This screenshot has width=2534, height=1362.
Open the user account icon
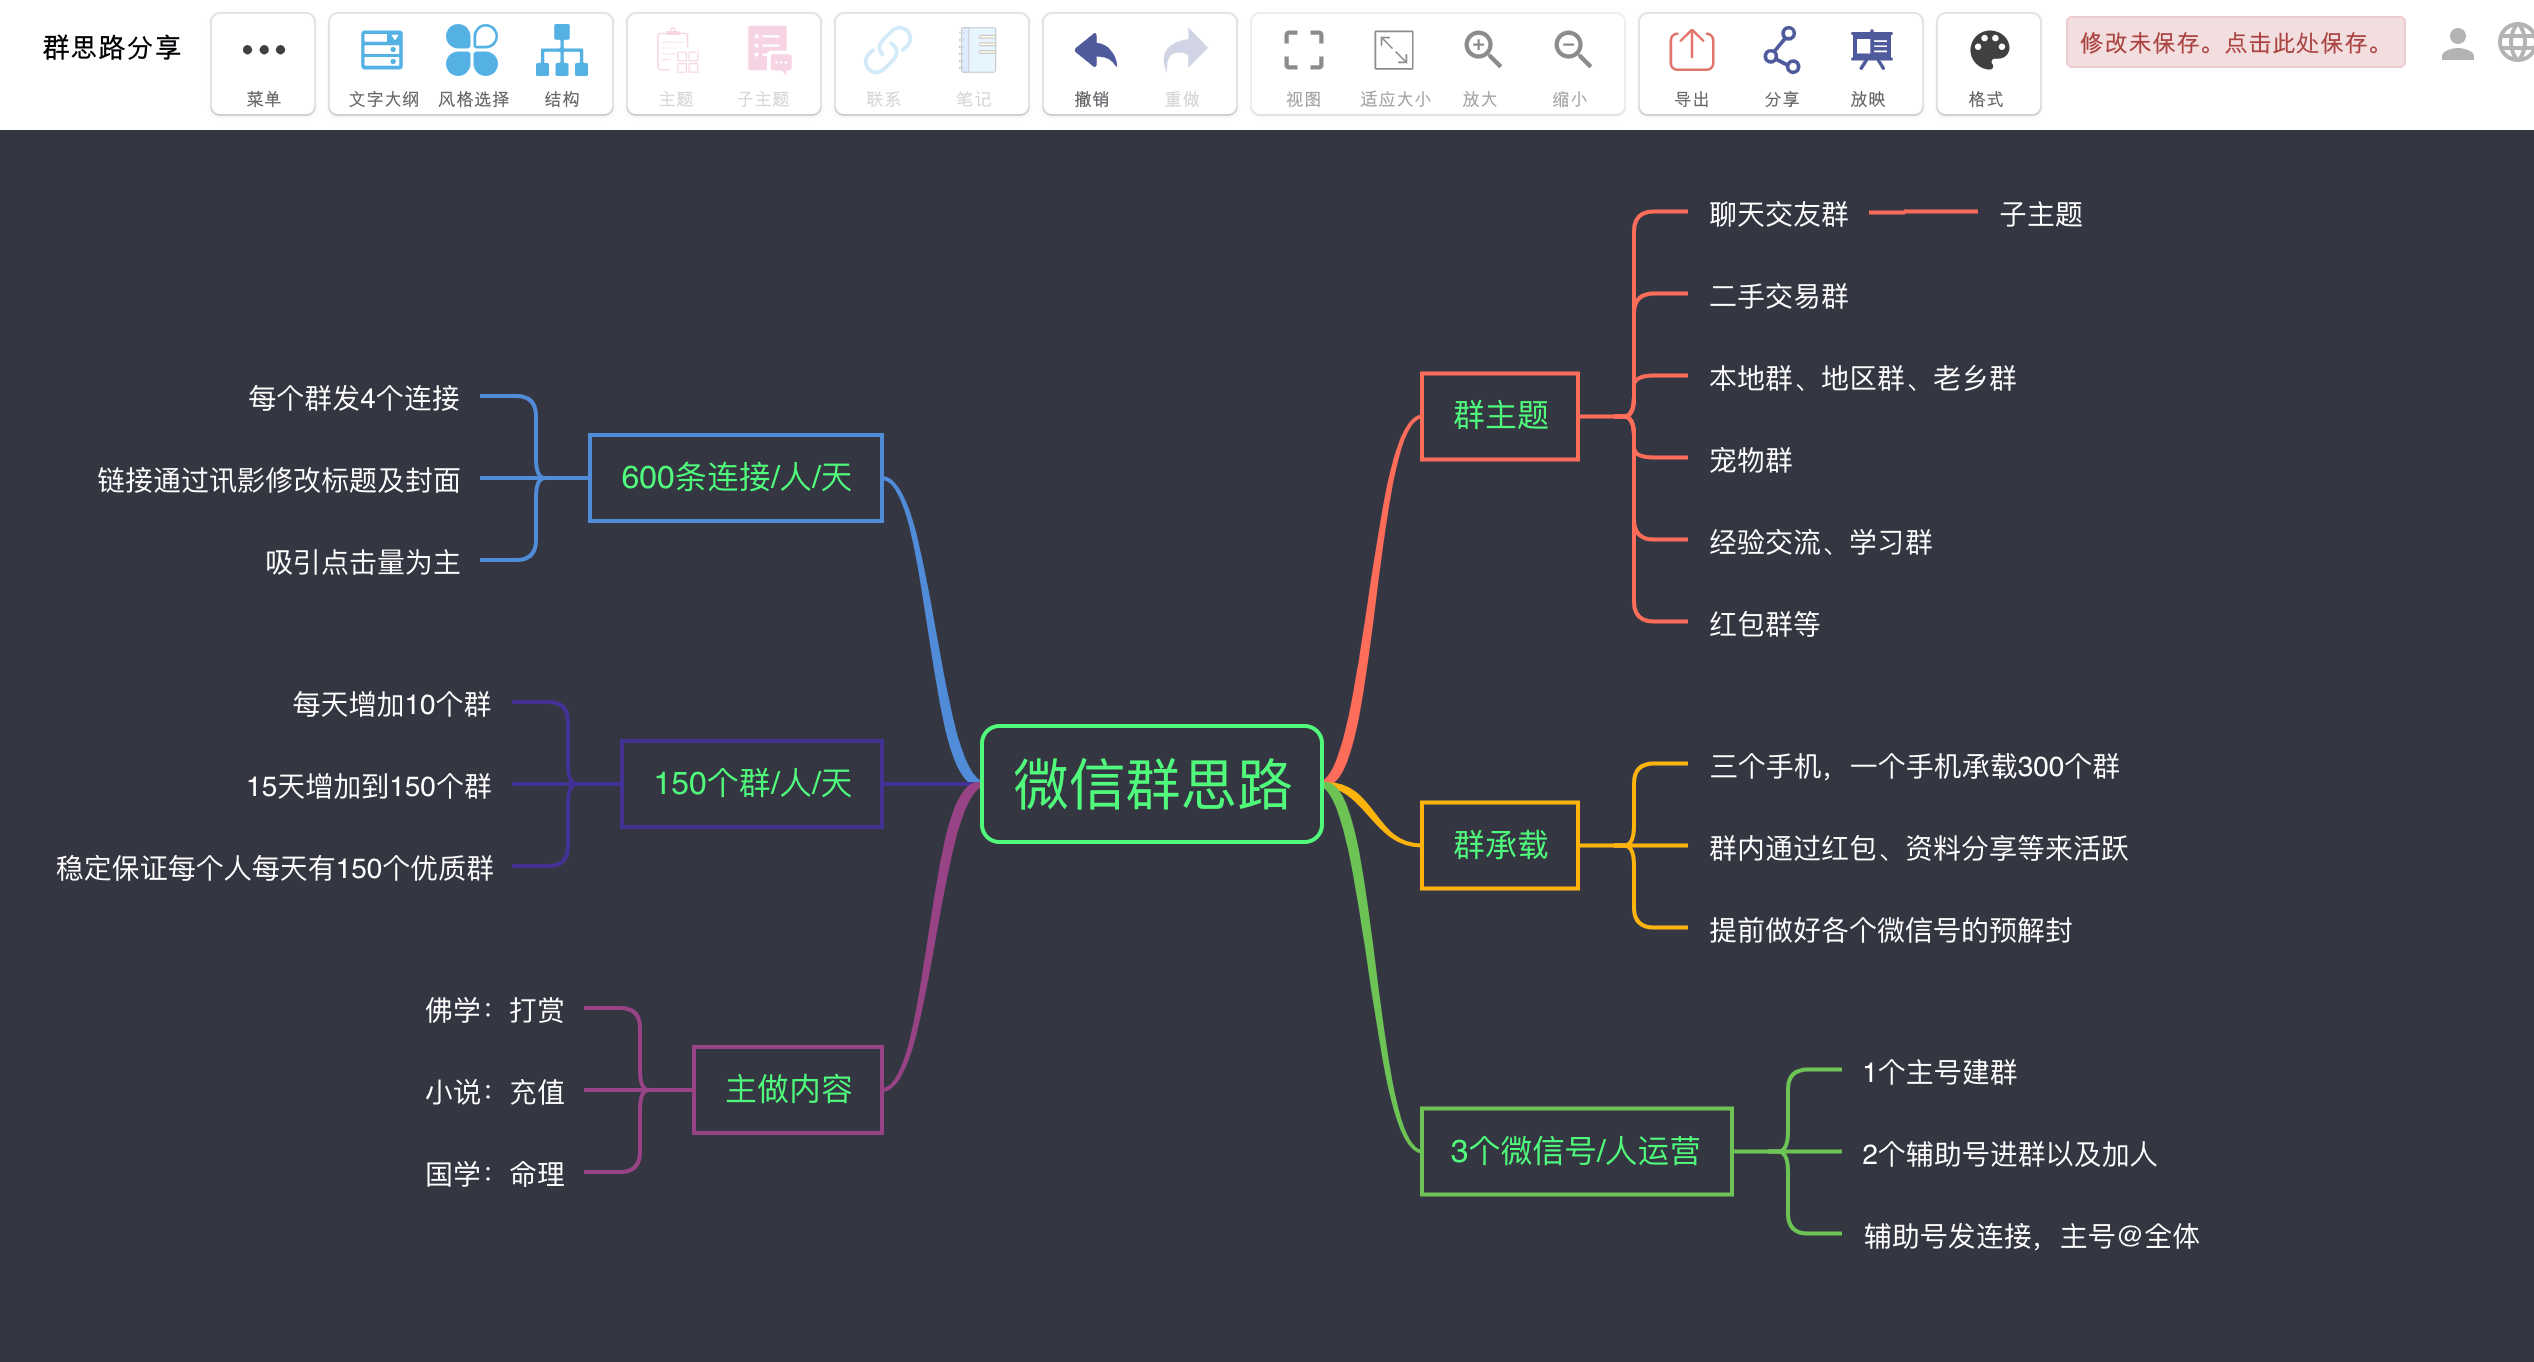(2457, 45)
